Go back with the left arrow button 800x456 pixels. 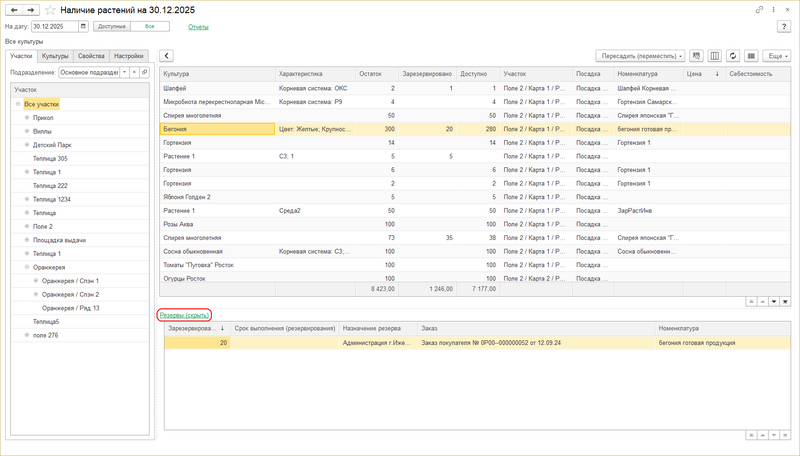point(14,9)
